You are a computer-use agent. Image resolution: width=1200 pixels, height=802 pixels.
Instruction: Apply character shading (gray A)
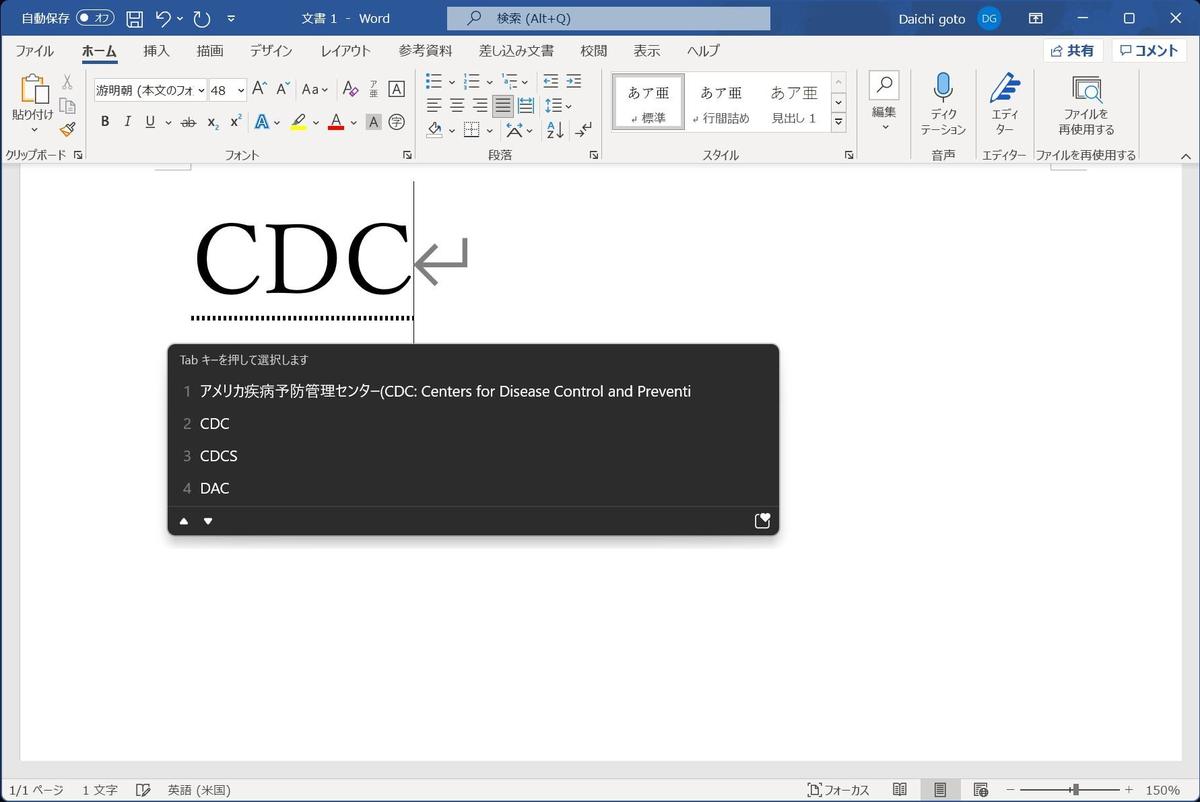373,122
